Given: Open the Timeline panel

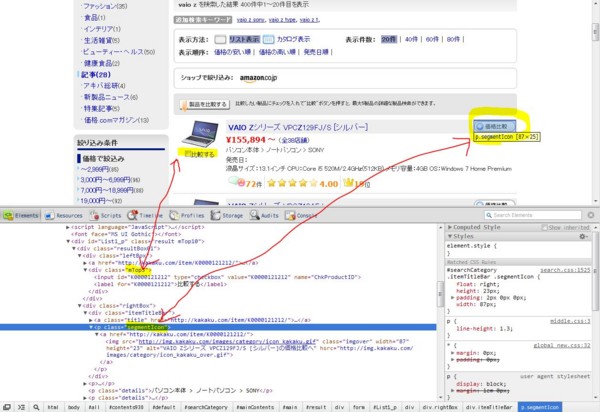Looking at the screenshot, I should [x=145, y=215].
